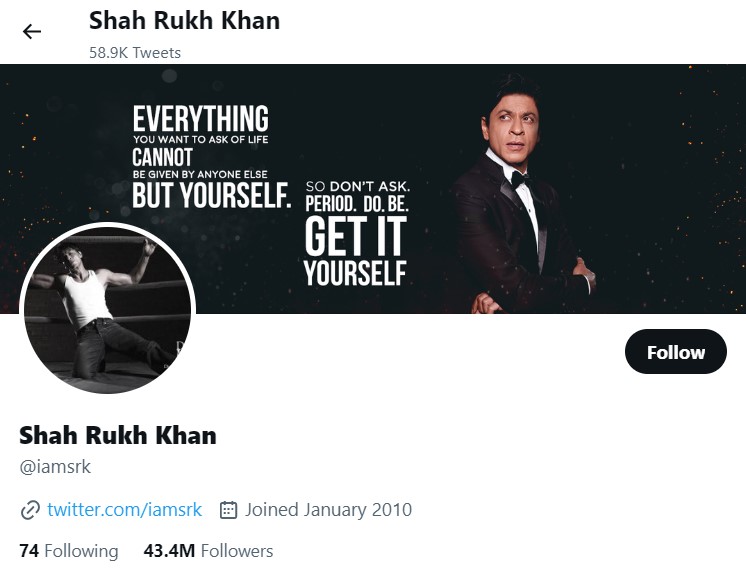View the 43.4M Followers list

208,551
